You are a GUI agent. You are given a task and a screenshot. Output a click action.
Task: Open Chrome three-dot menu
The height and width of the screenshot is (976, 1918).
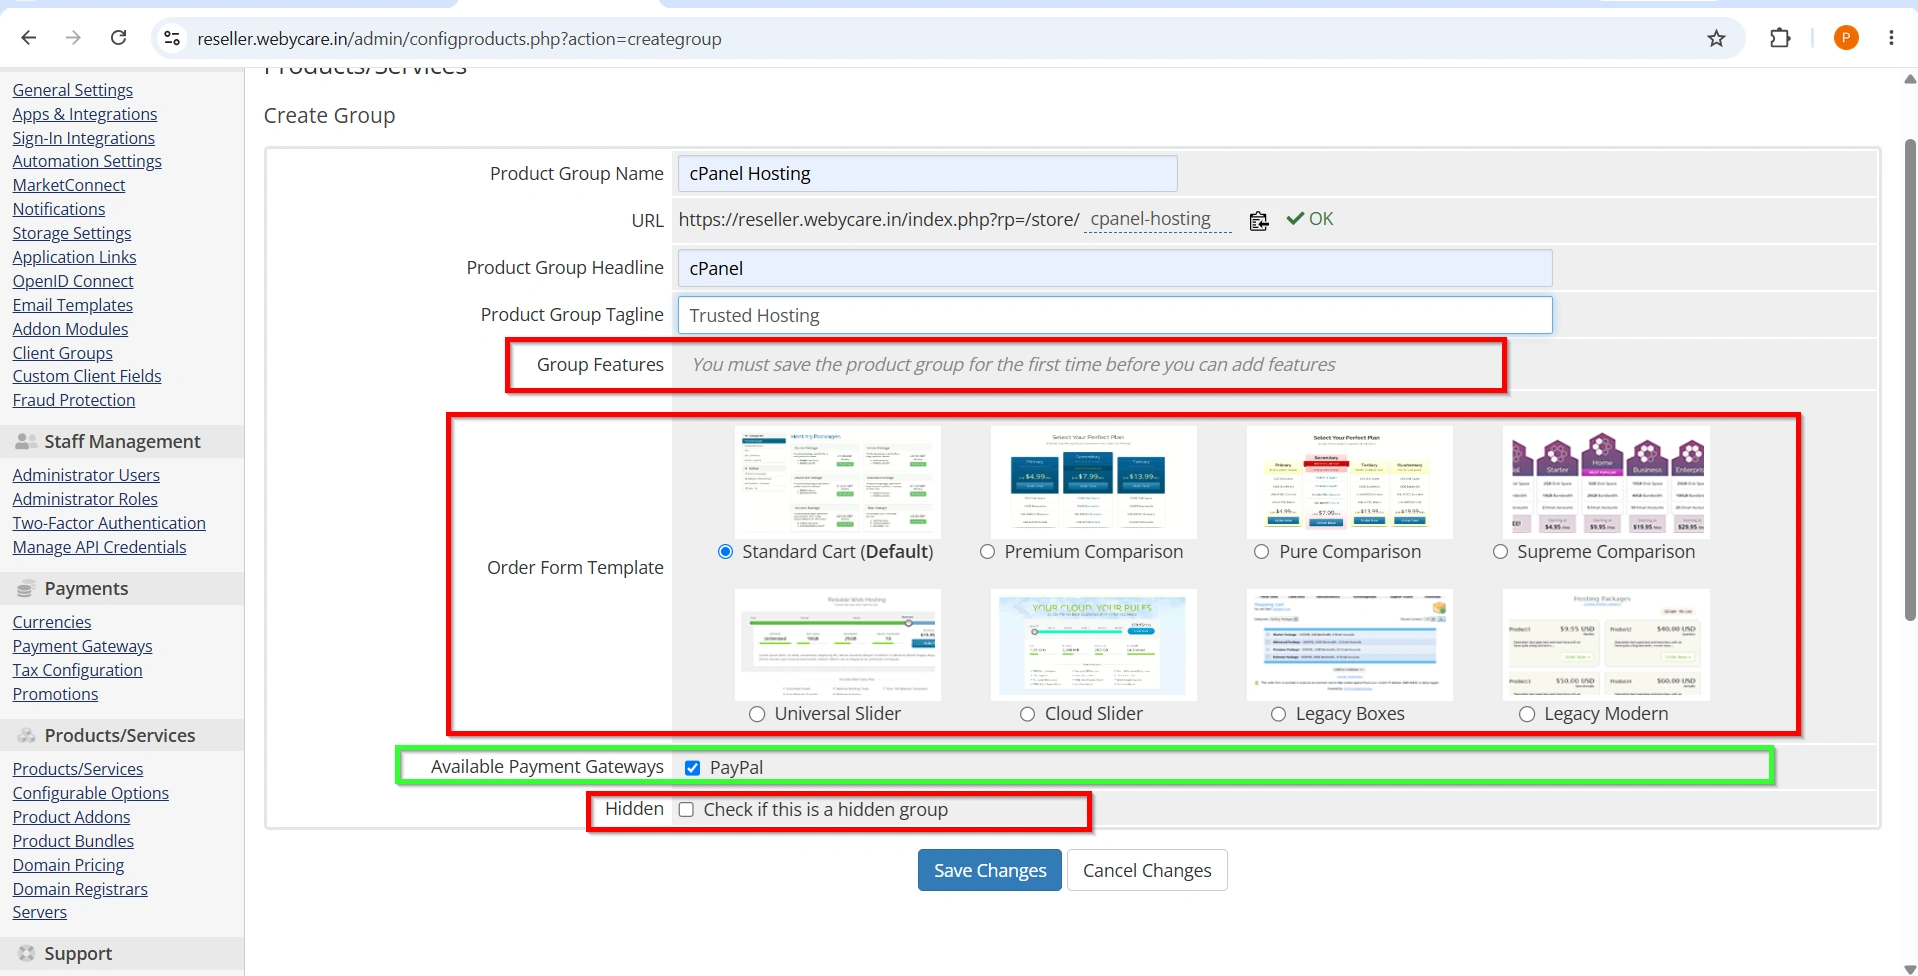tap(1891, 38)
